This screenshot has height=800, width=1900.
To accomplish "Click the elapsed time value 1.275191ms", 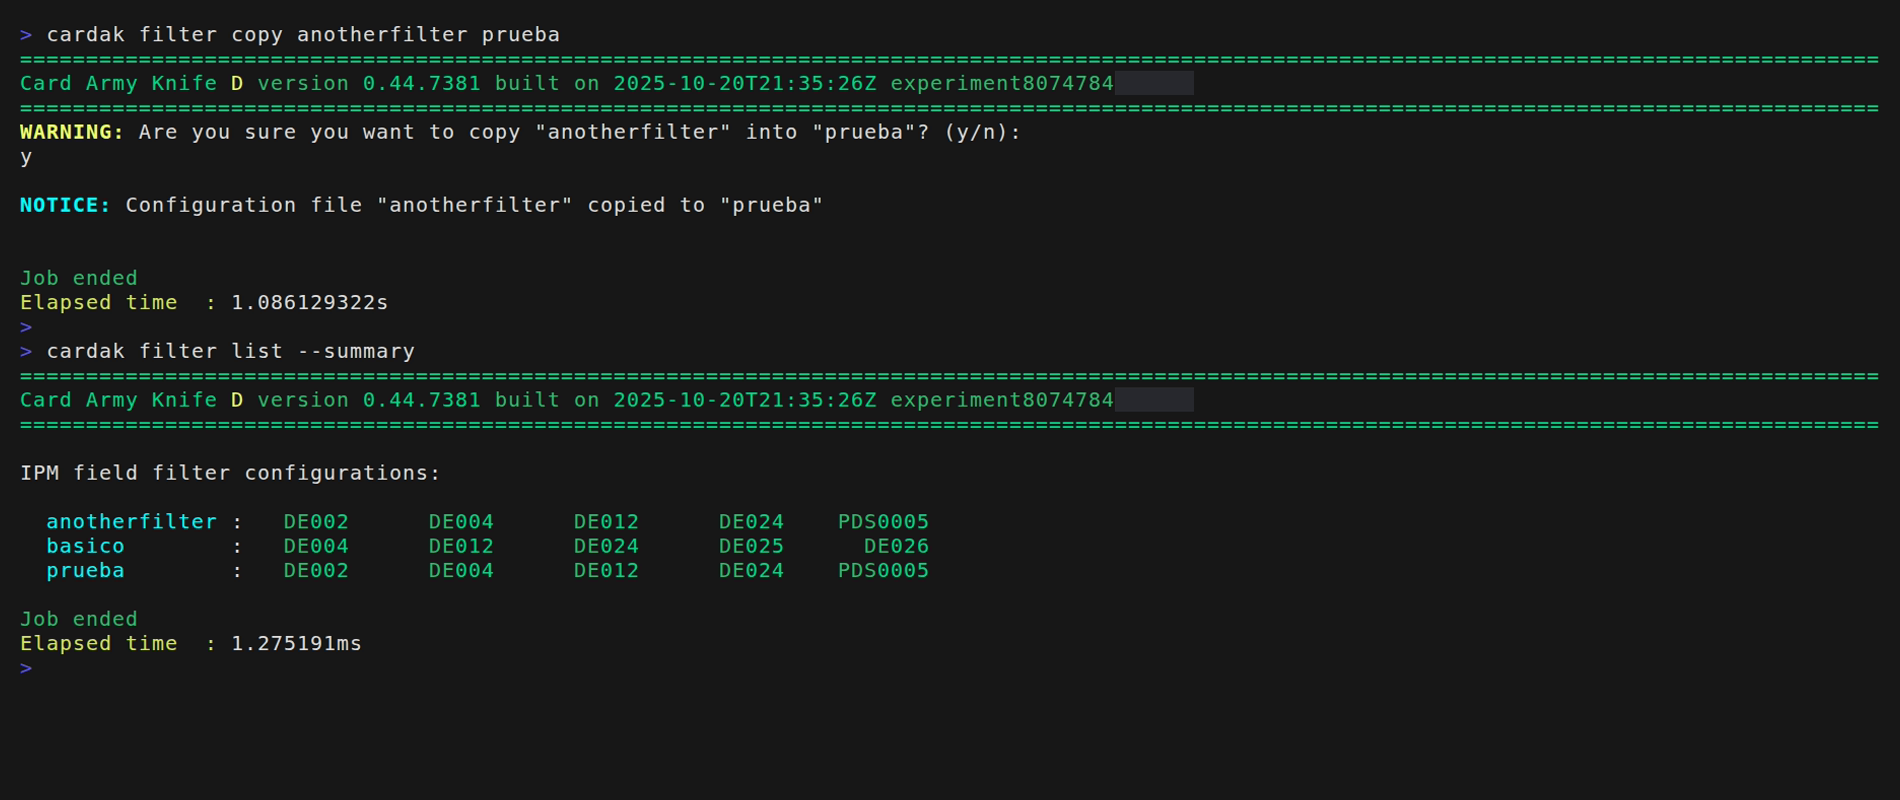I will coord(296,644).
